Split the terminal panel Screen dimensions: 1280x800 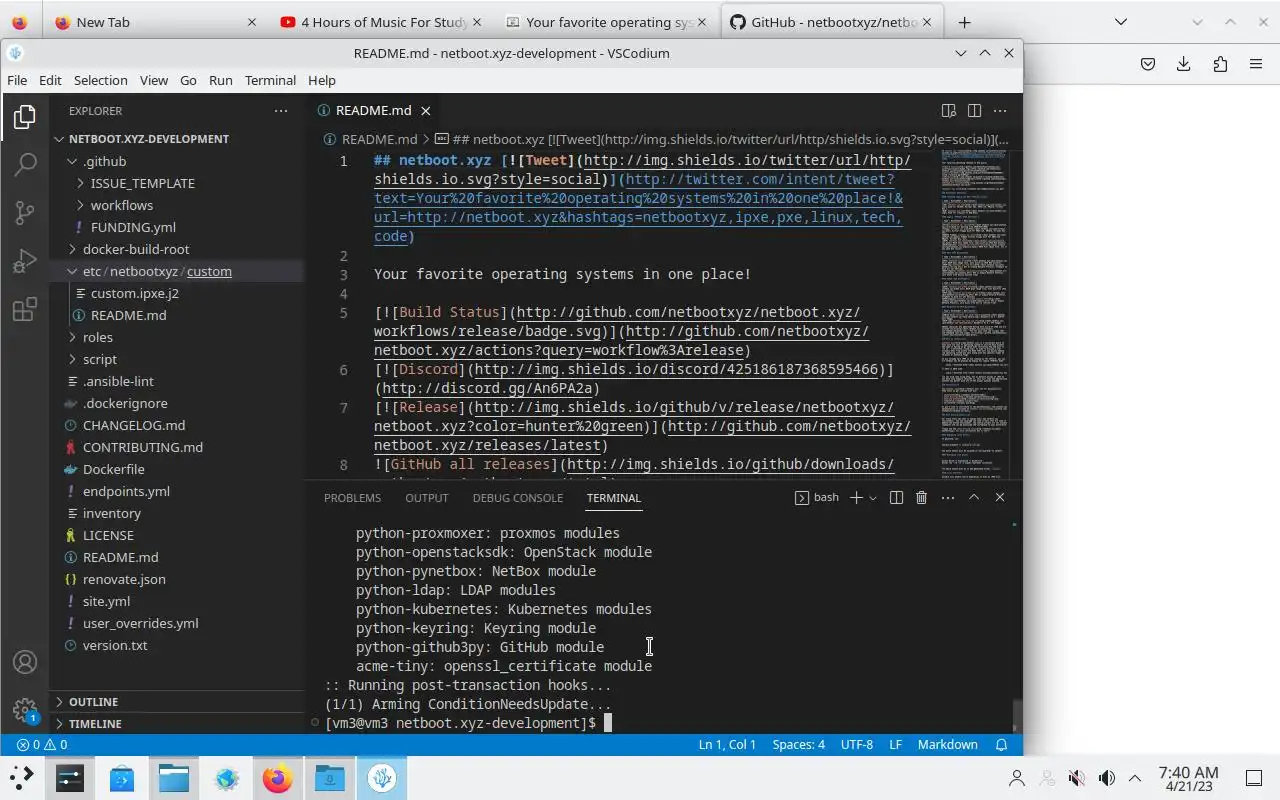[x=896, y=497]
